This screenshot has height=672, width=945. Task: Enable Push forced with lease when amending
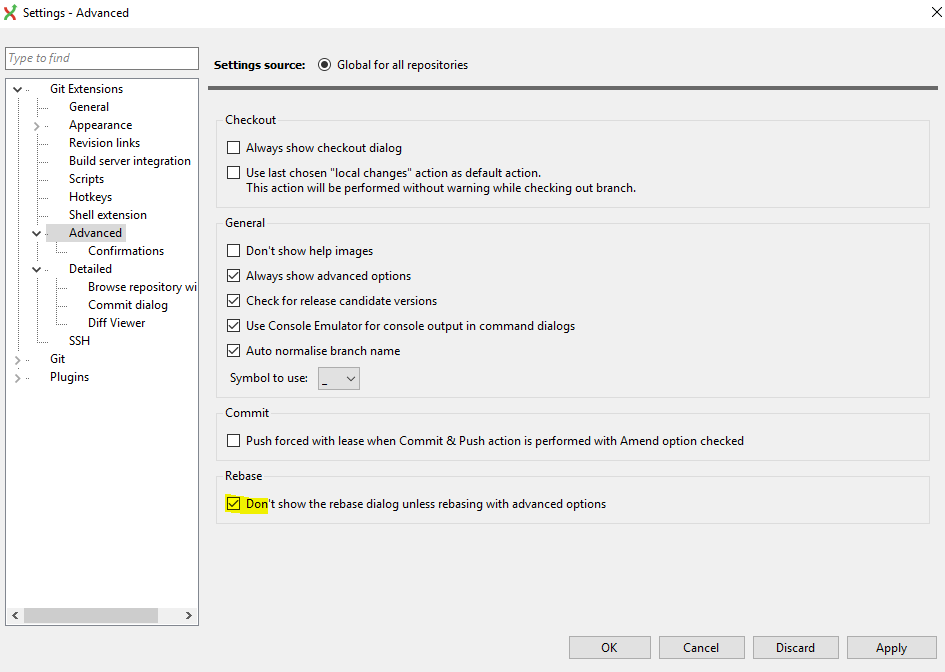tap(233, 440)
